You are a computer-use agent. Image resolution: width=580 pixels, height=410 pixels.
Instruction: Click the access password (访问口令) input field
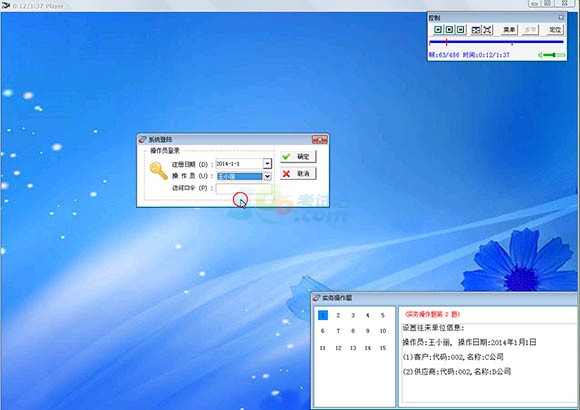coord(244,188)
